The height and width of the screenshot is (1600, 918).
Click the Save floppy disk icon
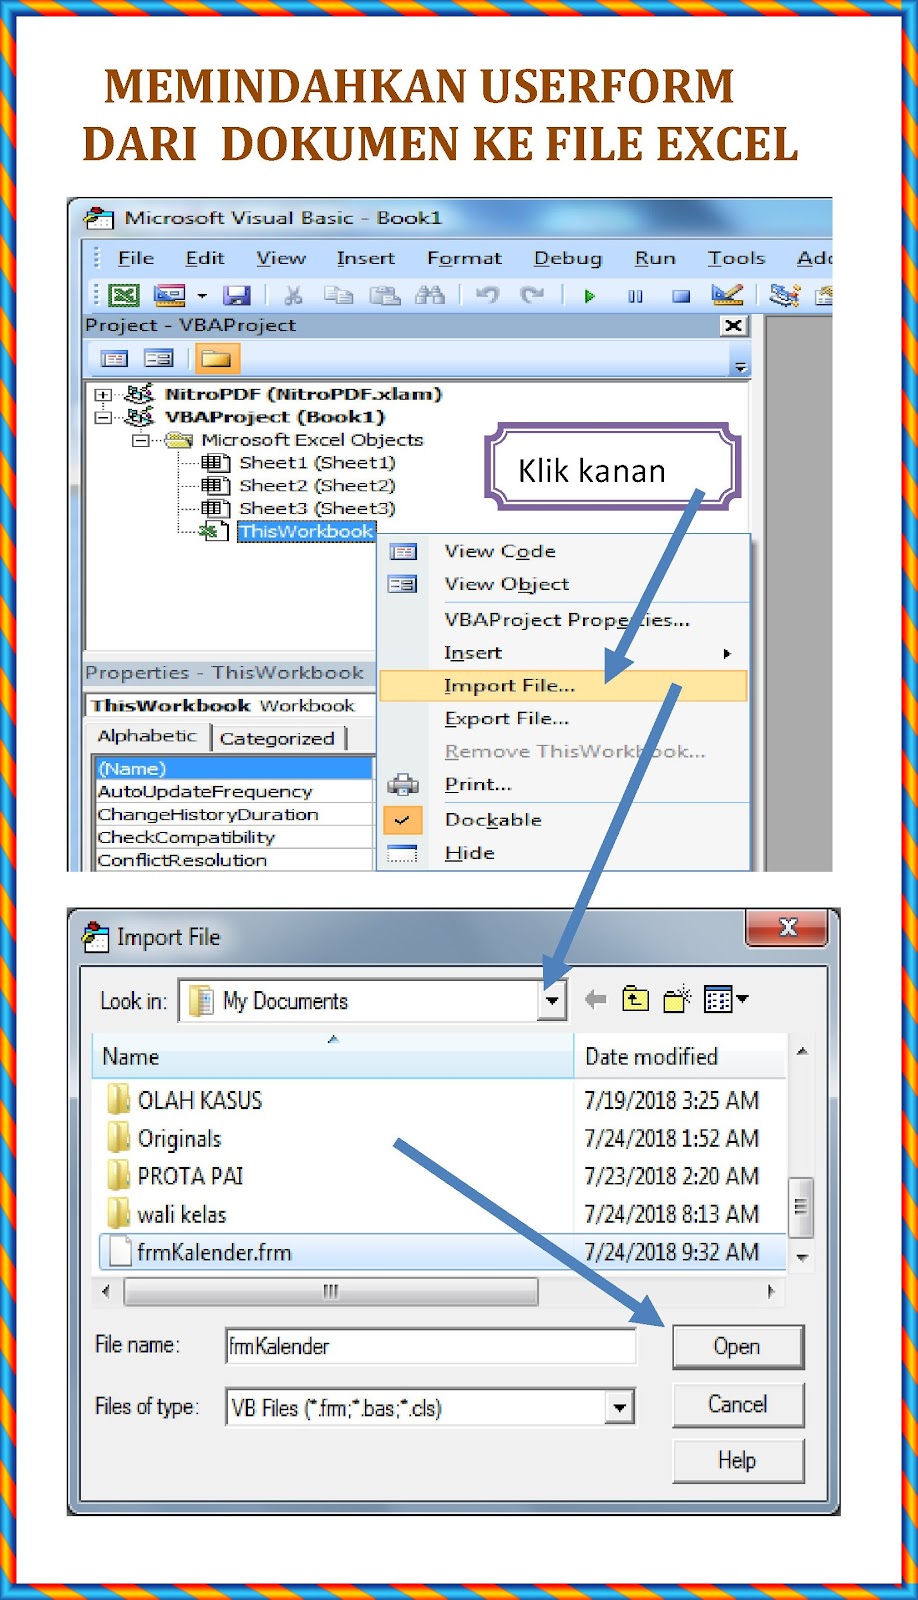point(237,295)
